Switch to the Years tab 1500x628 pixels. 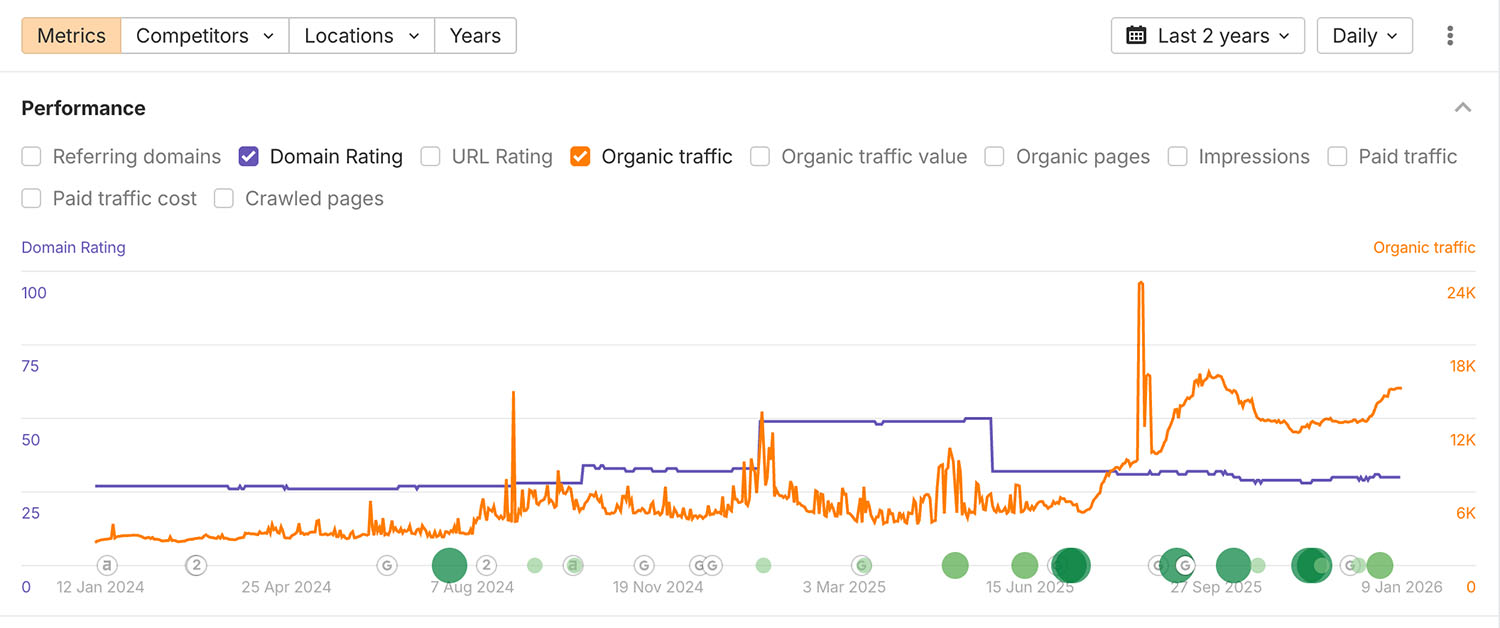pos(475,36)
